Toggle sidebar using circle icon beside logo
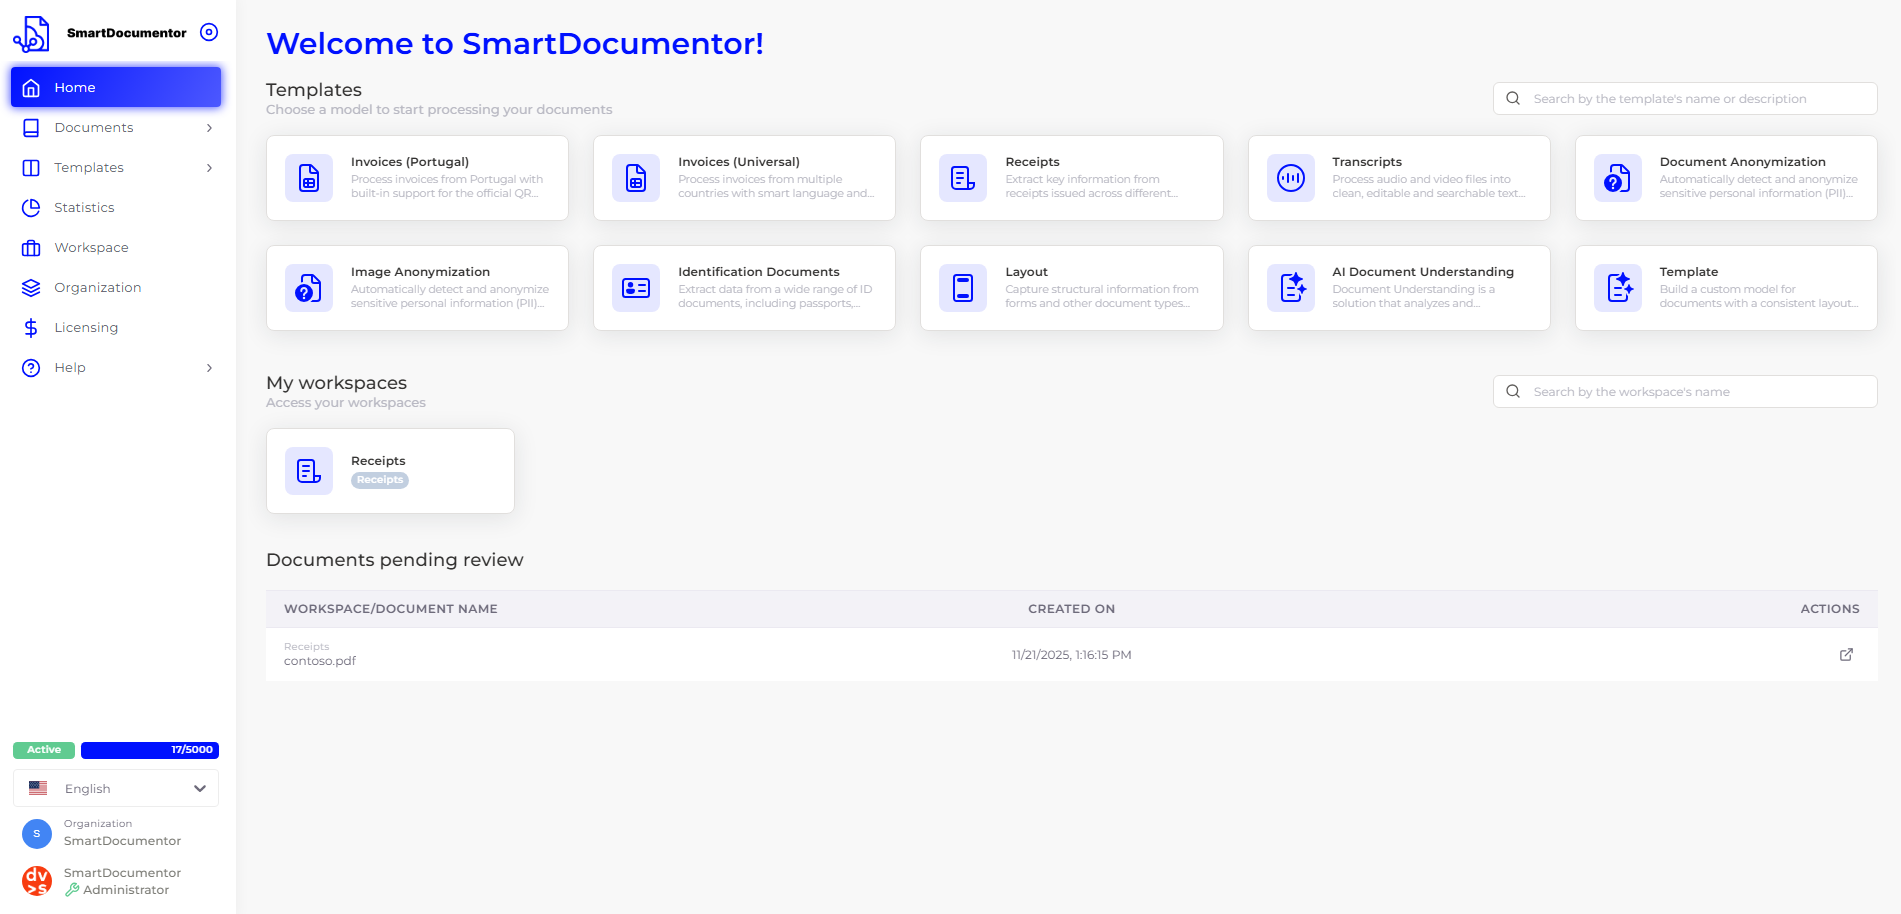This screenshot has height=914, width=1901. coord(209,32)
